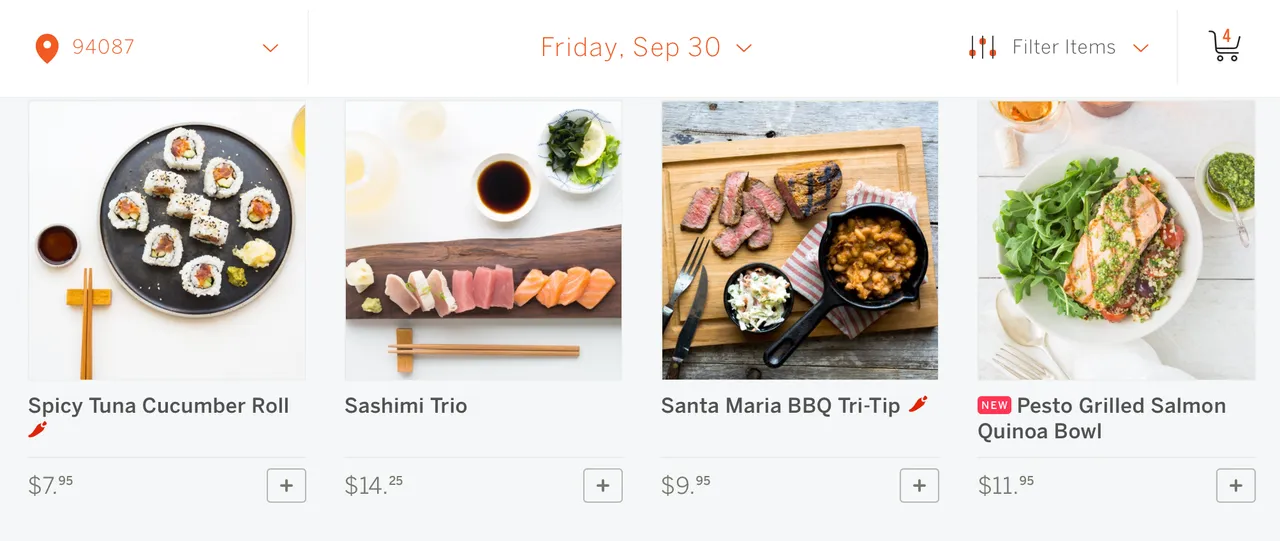
Task: Expand the 94087 zip code dropdown arrow
Action: point(270,48)
